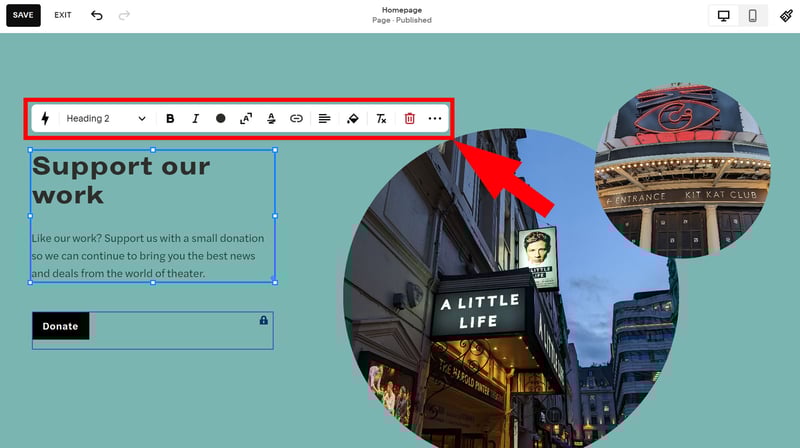The image size is (800, 448).
Task: Toggle italic formatting
Action: click(195, 118)
